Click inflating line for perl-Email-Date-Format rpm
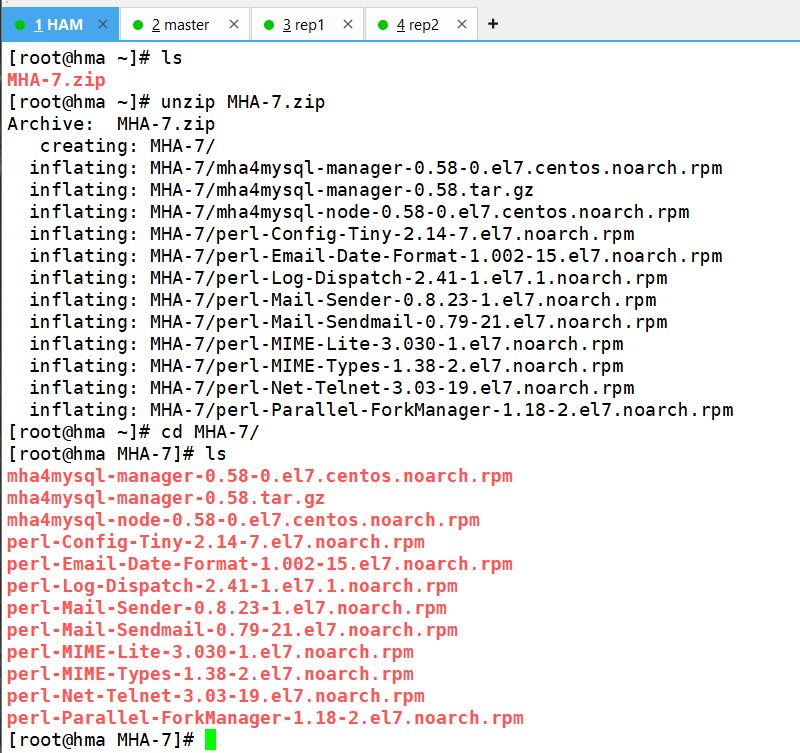This screenshot has width=800, height=753. (376, 256)
